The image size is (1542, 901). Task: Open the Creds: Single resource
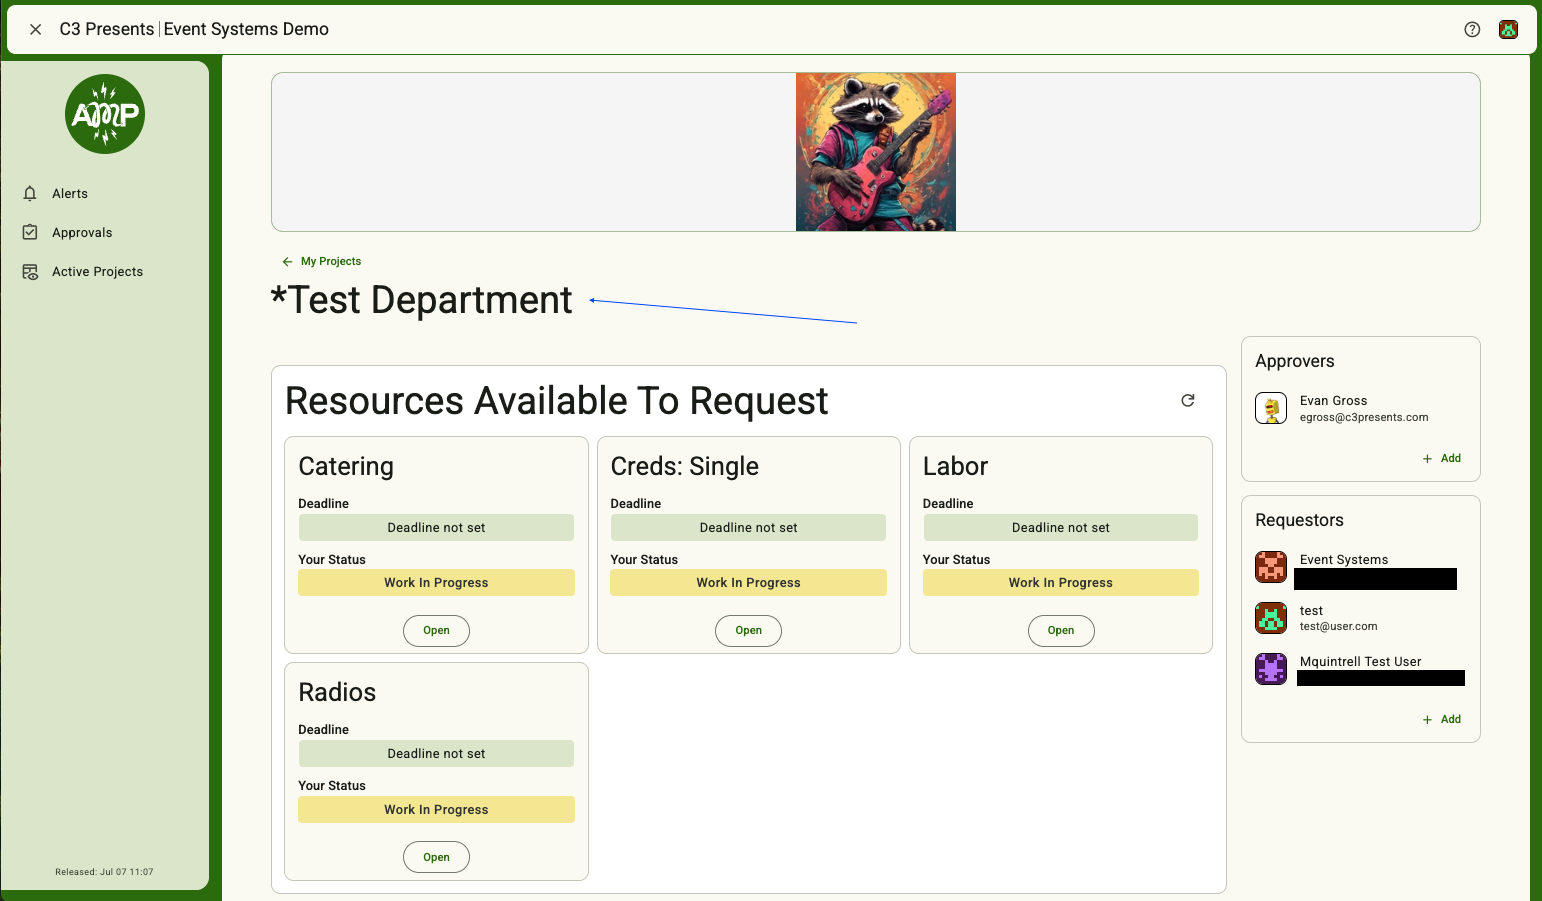[x=748, y=630]
